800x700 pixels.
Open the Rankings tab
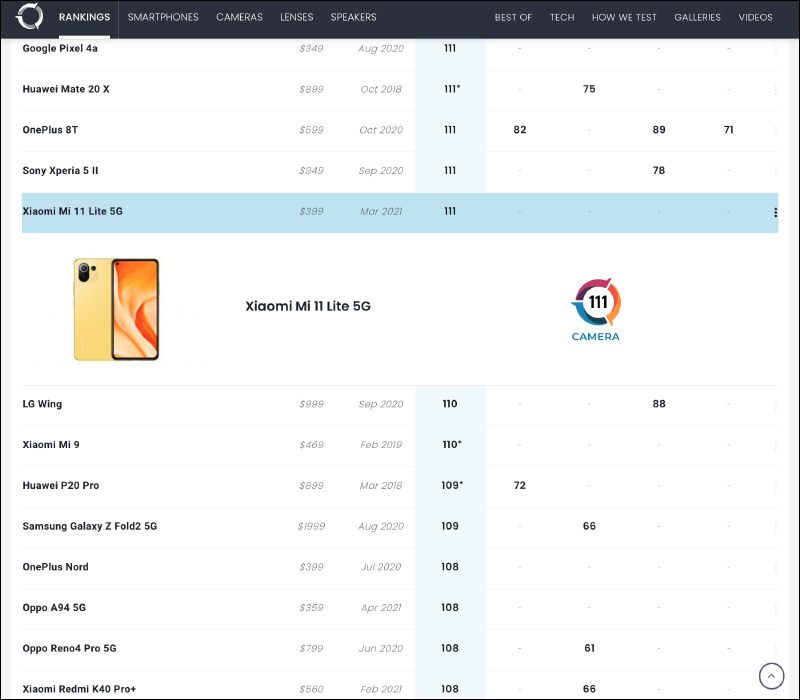coord(84,17)
